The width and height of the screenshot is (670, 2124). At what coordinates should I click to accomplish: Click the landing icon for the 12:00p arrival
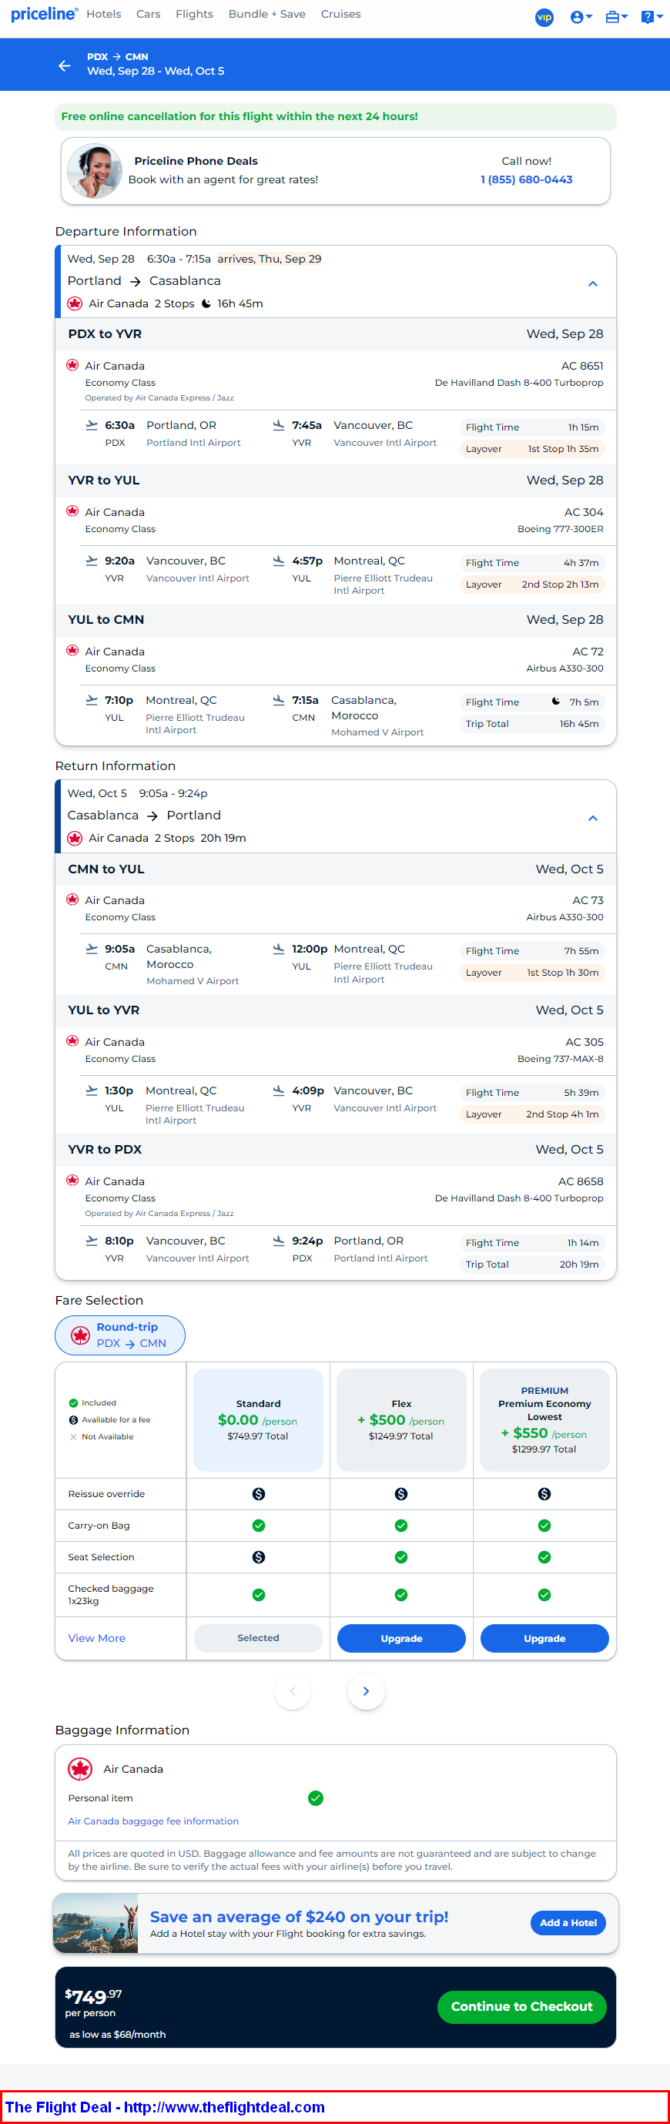tap(279, 949)
